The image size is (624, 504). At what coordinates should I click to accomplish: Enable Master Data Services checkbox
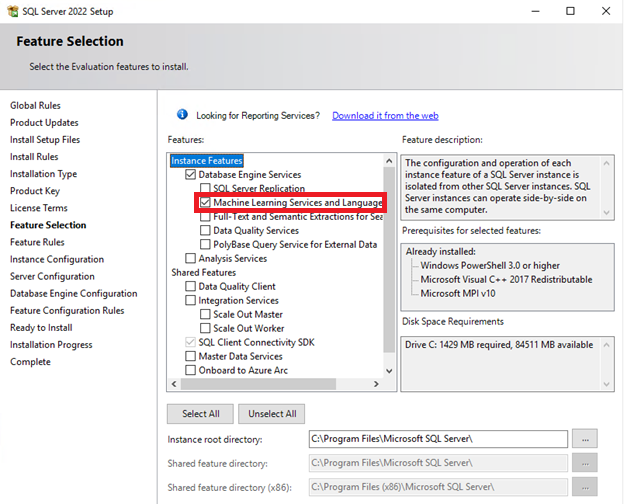(x=191, y=356)
